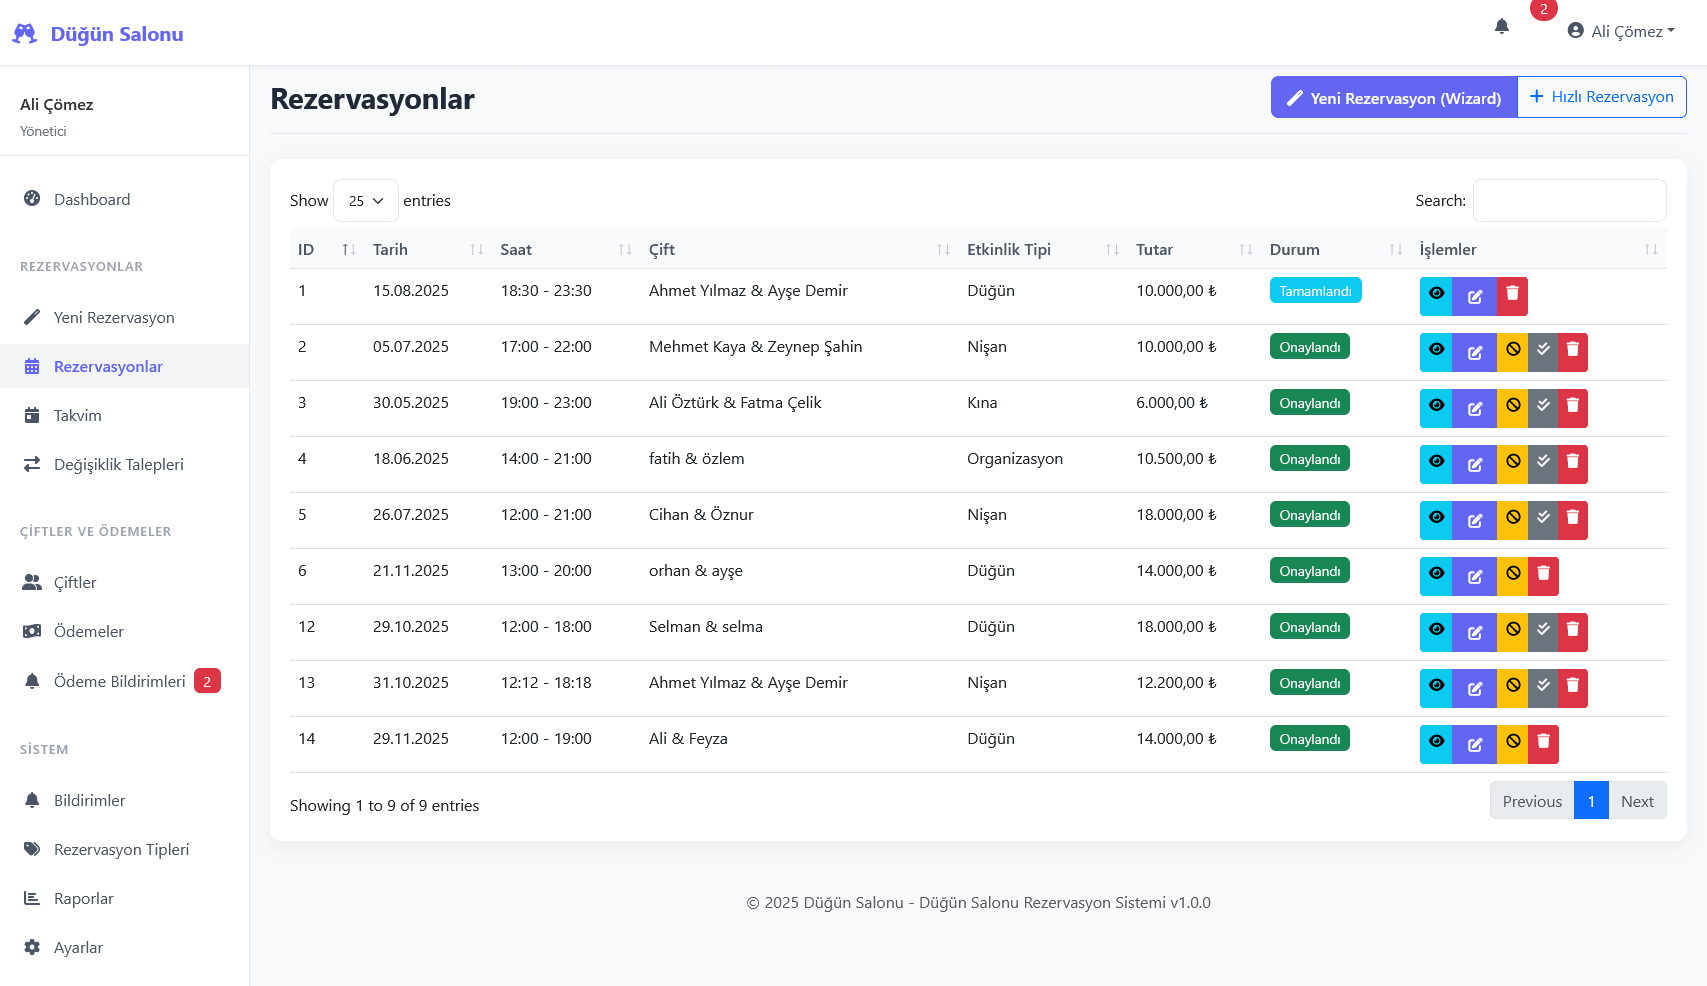
Task: Cancel Ali Öztürk & Fatma Çelik reservation
Action: point(1513,408)
